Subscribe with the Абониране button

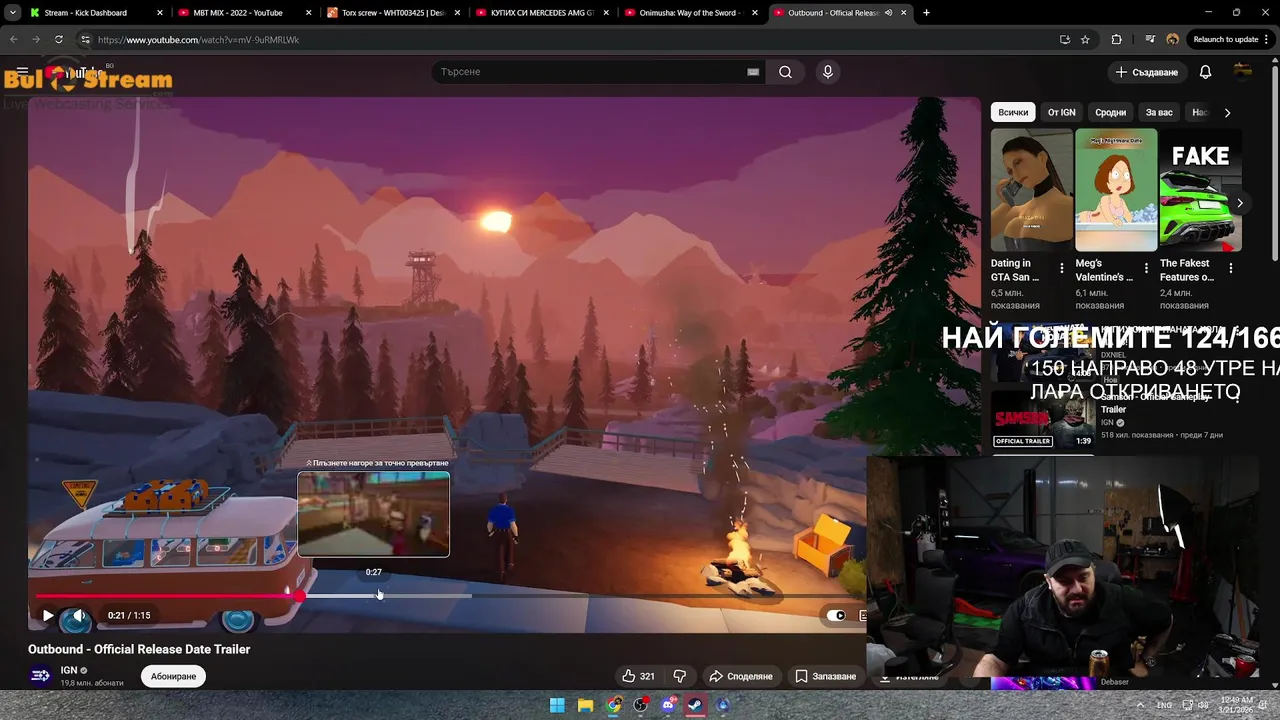coord(173,676)
